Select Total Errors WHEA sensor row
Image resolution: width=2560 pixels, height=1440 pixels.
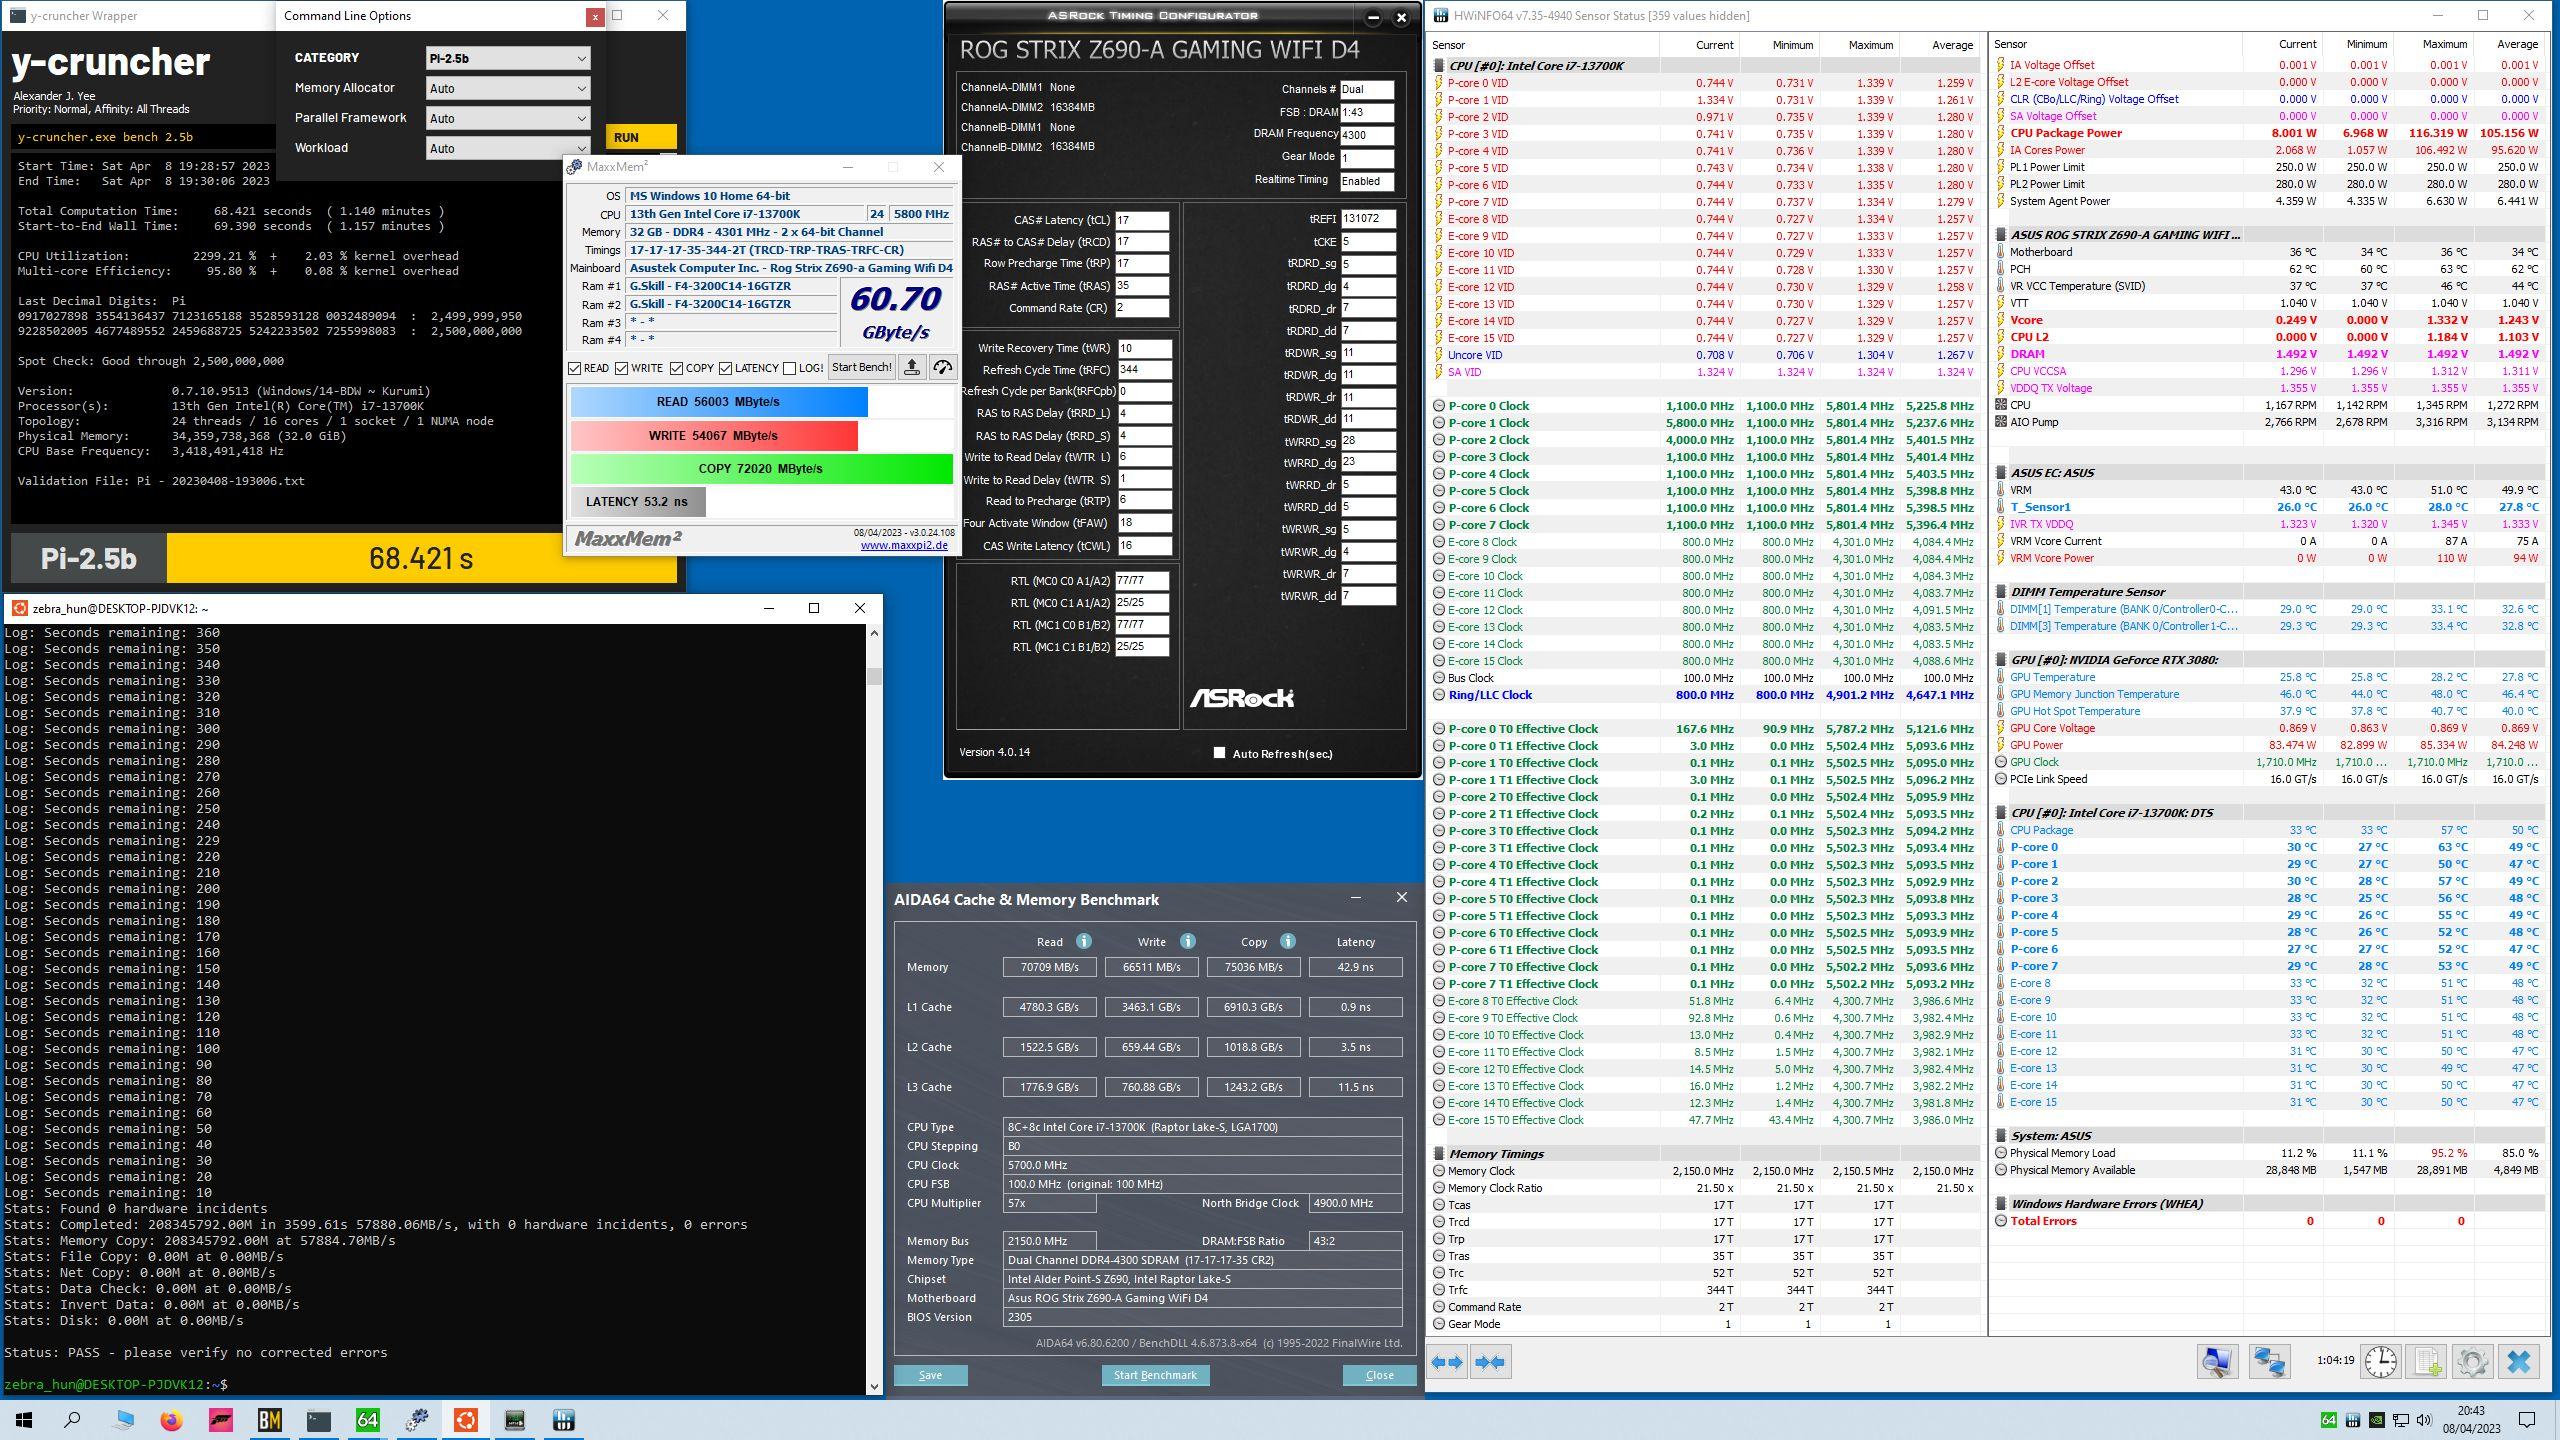[x=2269, y=1221]
